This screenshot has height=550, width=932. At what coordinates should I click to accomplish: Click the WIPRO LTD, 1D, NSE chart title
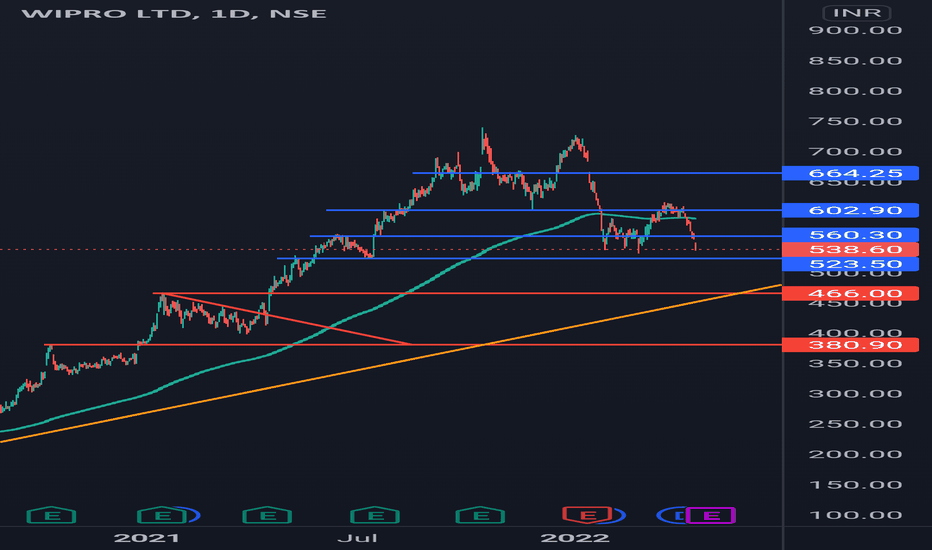[x=174, y=13]
